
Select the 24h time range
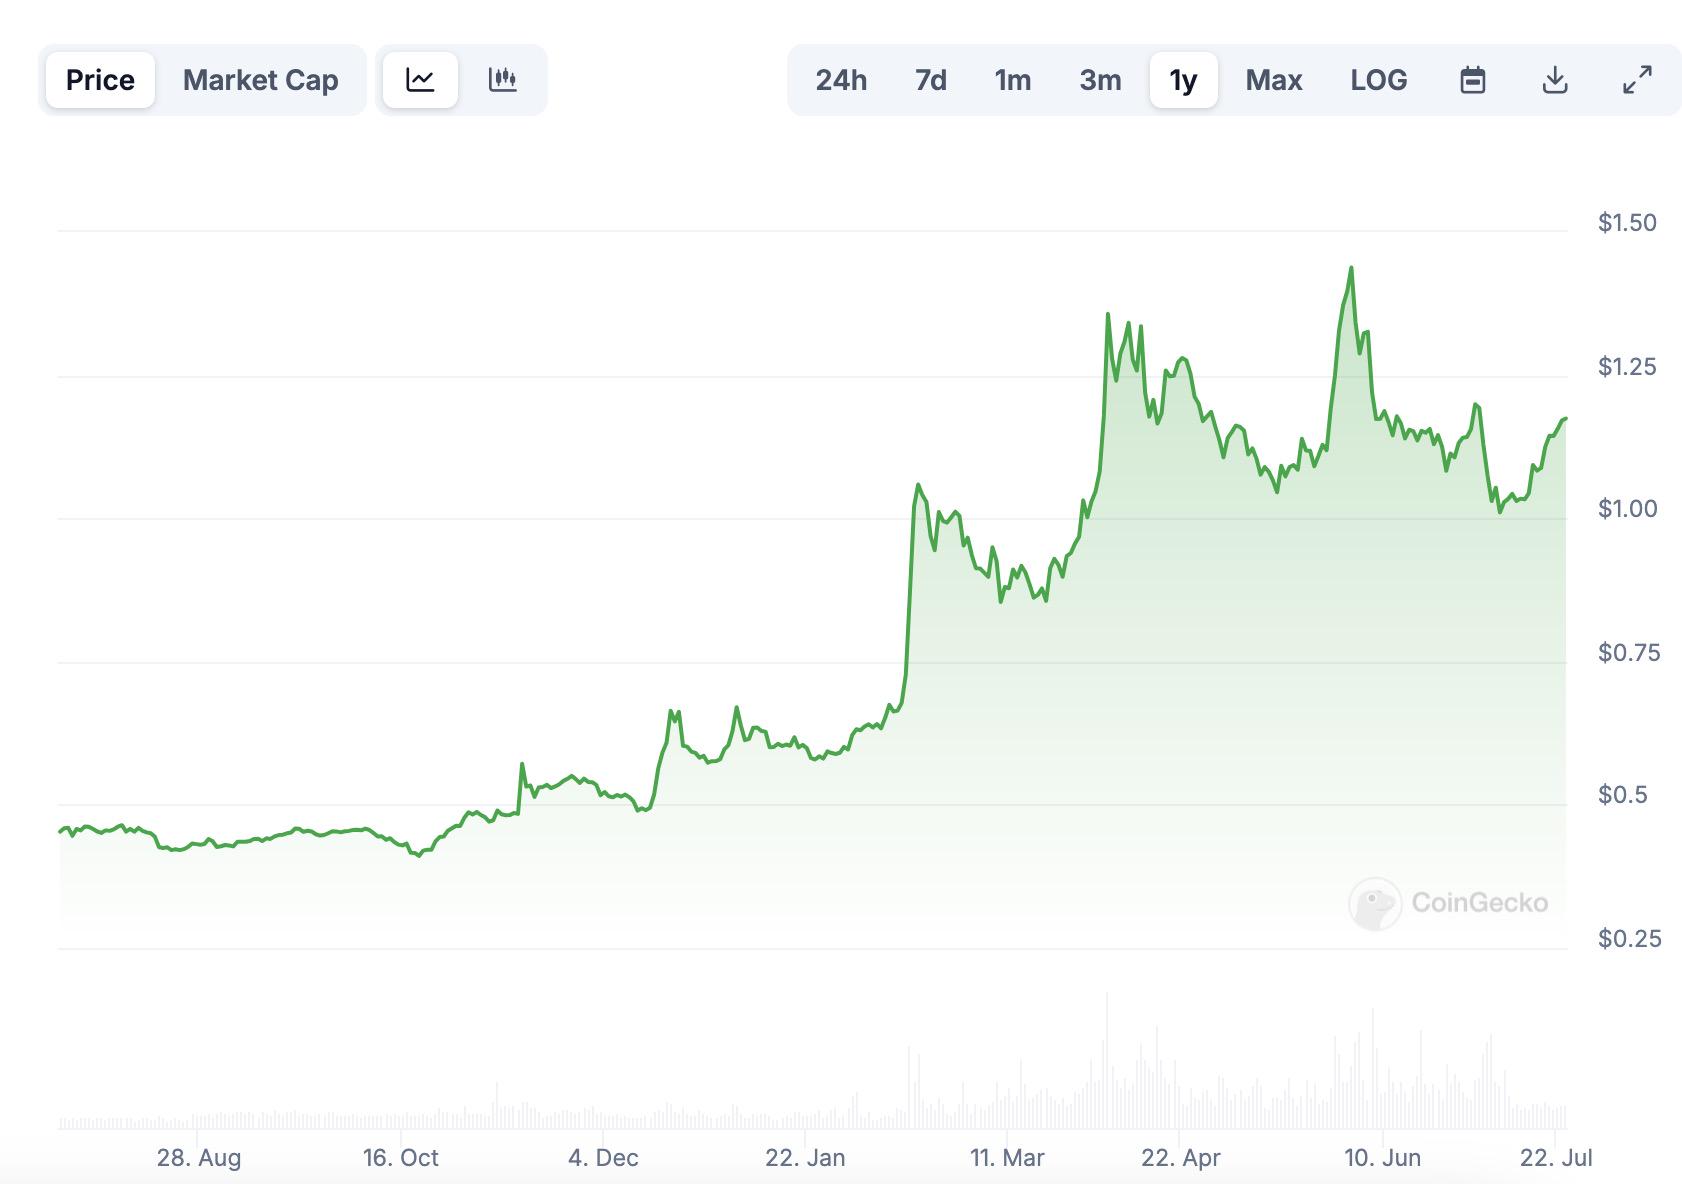(841, 80)
